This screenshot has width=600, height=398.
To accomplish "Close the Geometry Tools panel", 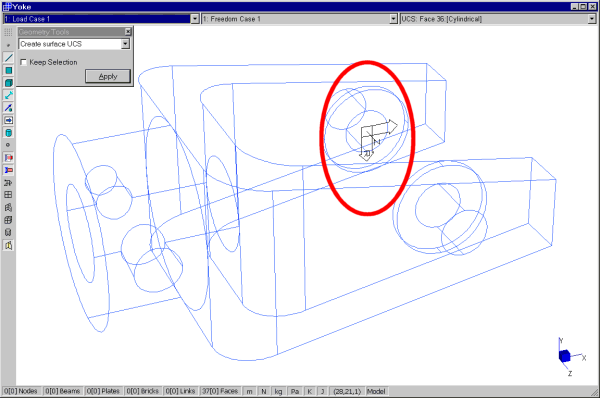I will (128, 32).
